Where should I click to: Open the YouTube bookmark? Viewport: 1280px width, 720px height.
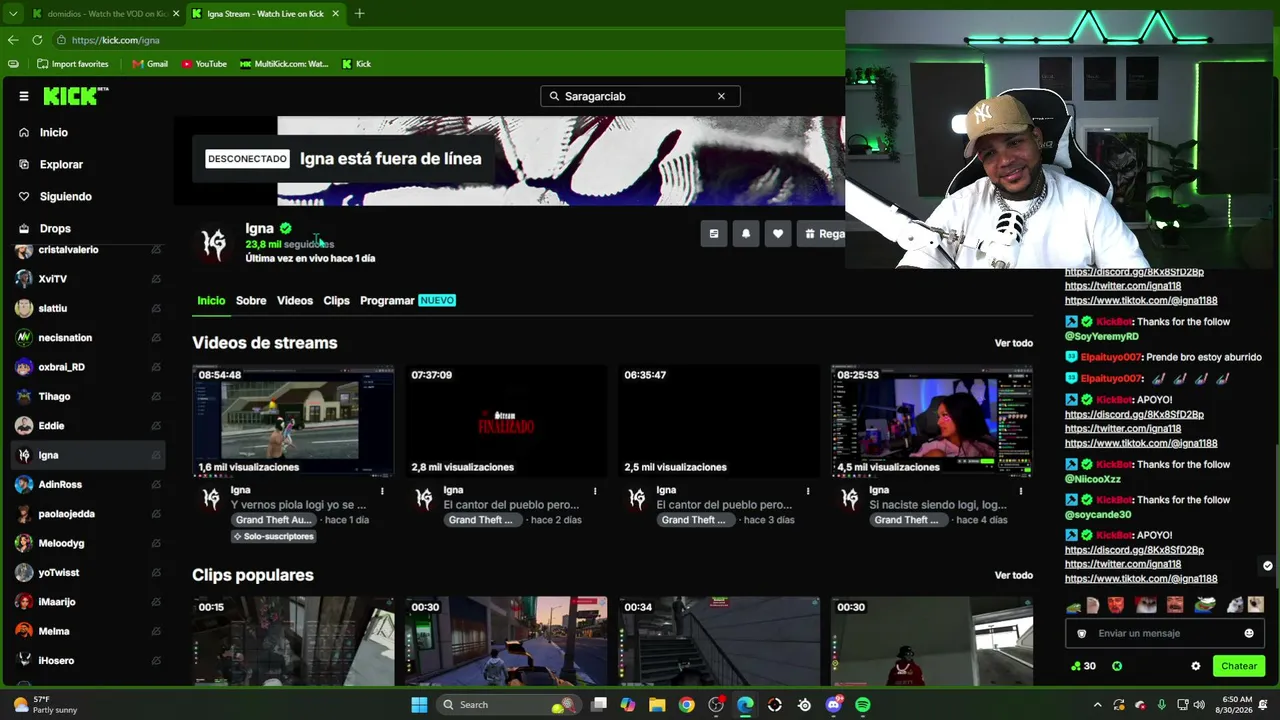click(x=204, y=64)
